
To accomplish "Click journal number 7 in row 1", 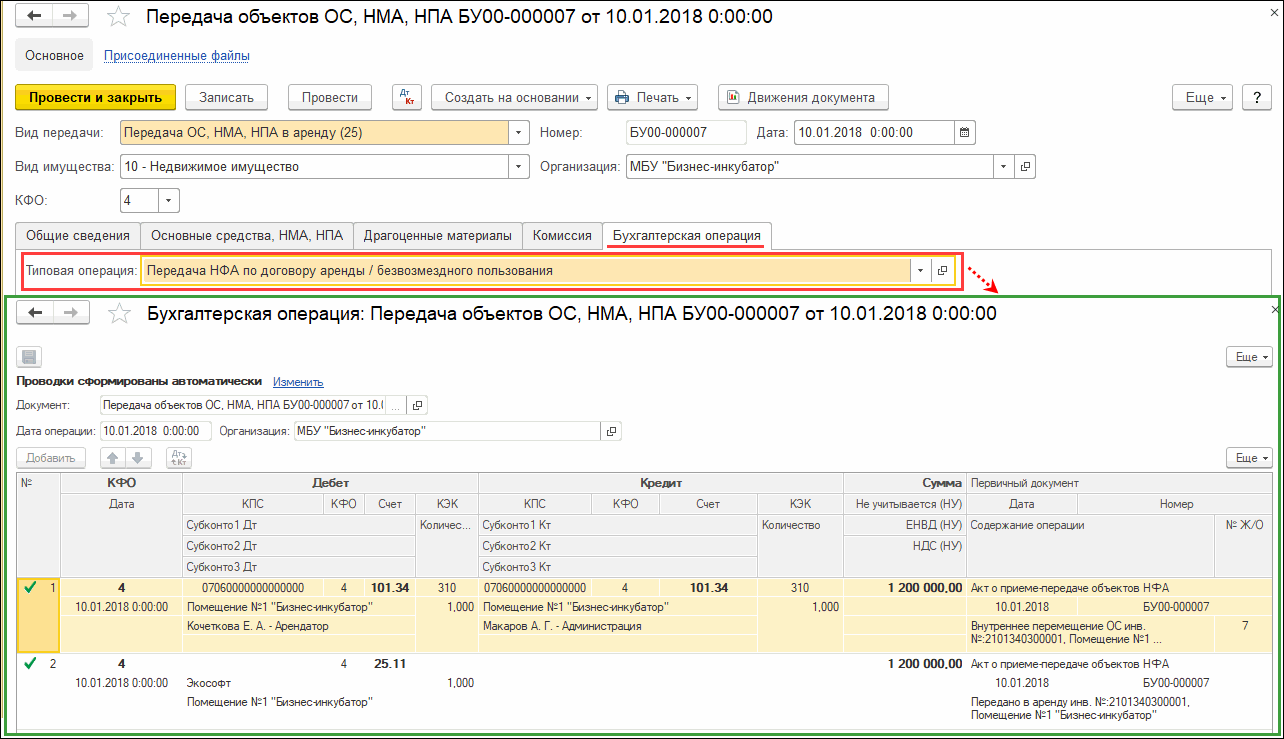I will pos(1245,626).
